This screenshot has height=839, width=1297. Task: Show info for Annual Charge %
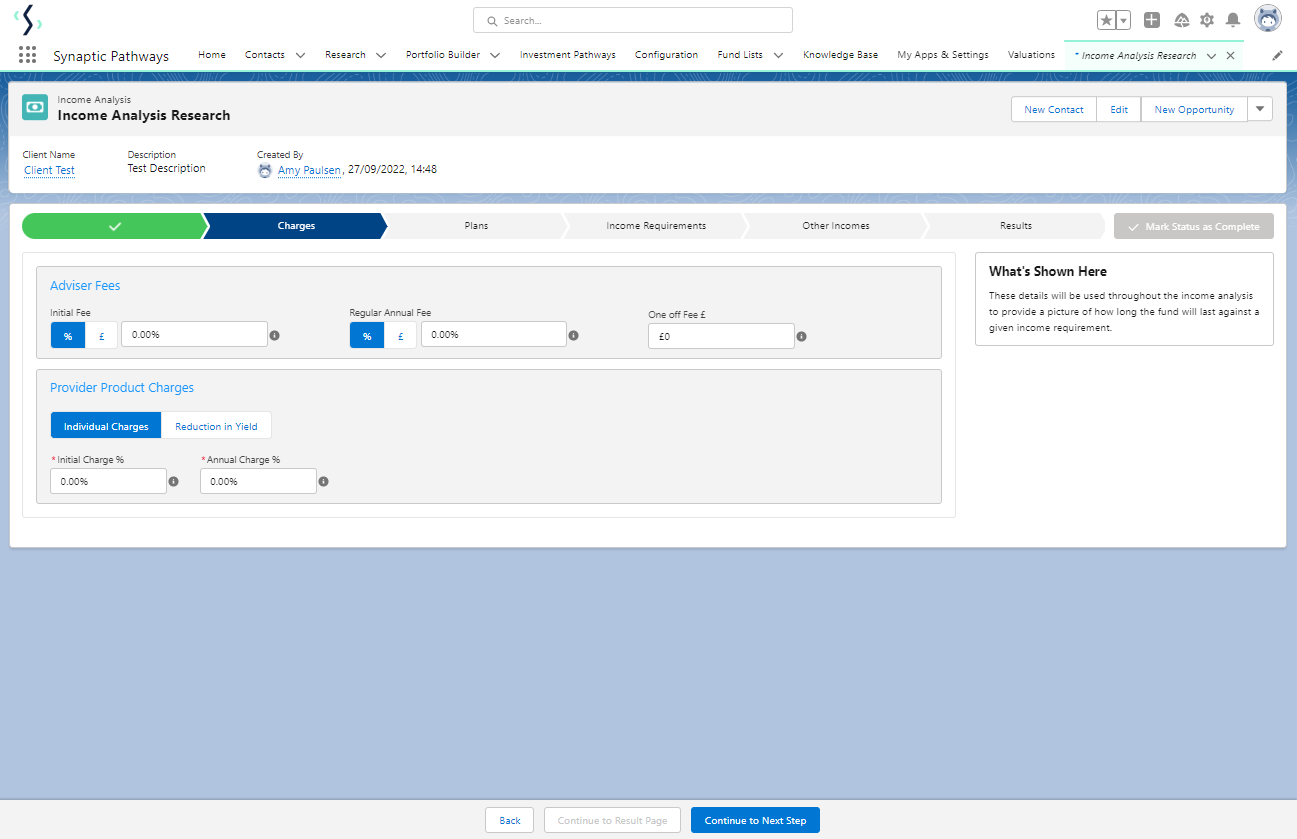pos(324,482)
